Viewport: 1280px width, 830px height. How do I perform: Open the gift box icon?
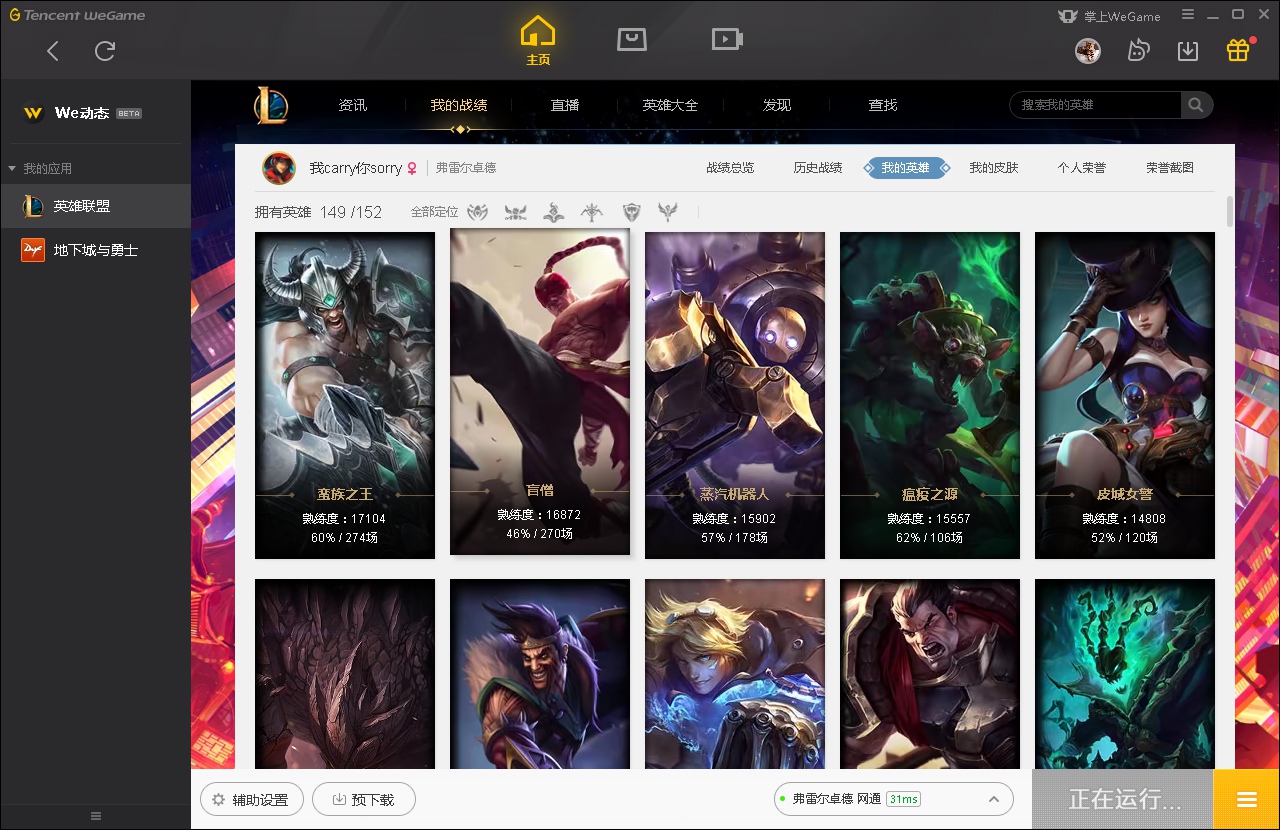click(1238, 50)
